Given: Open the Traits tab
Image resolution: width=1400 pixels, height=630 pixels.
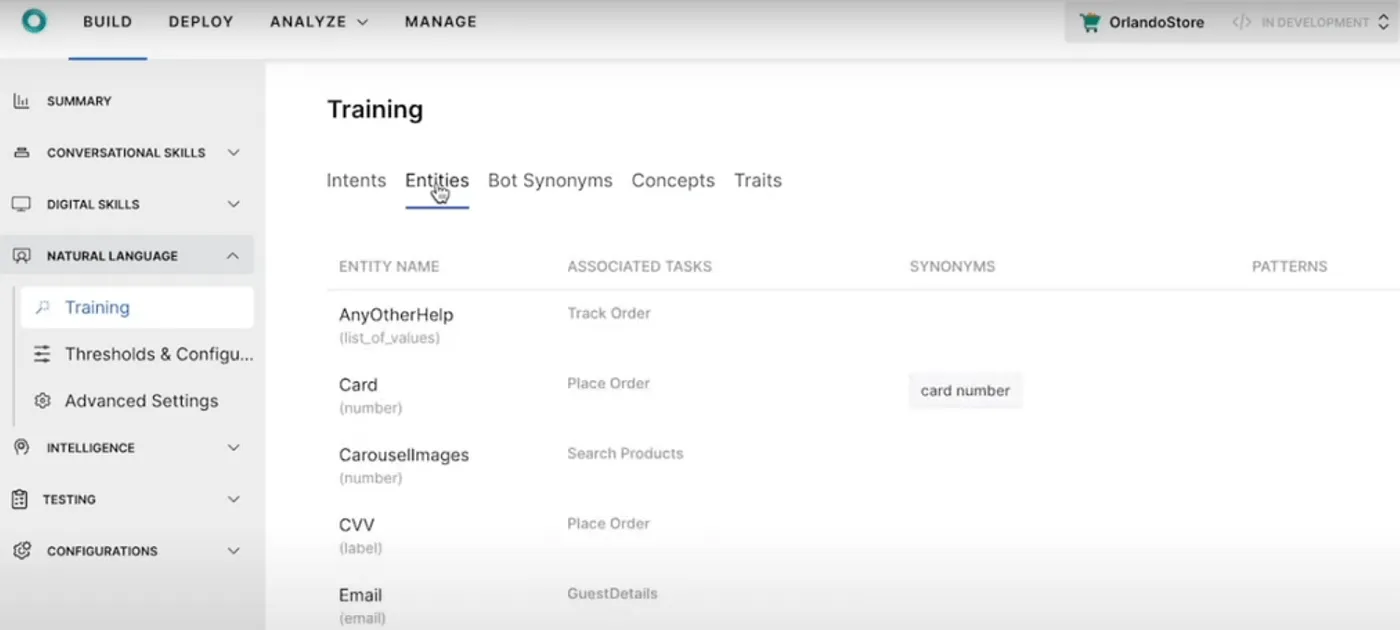Looking at the screenshot, I should point(758,181).
